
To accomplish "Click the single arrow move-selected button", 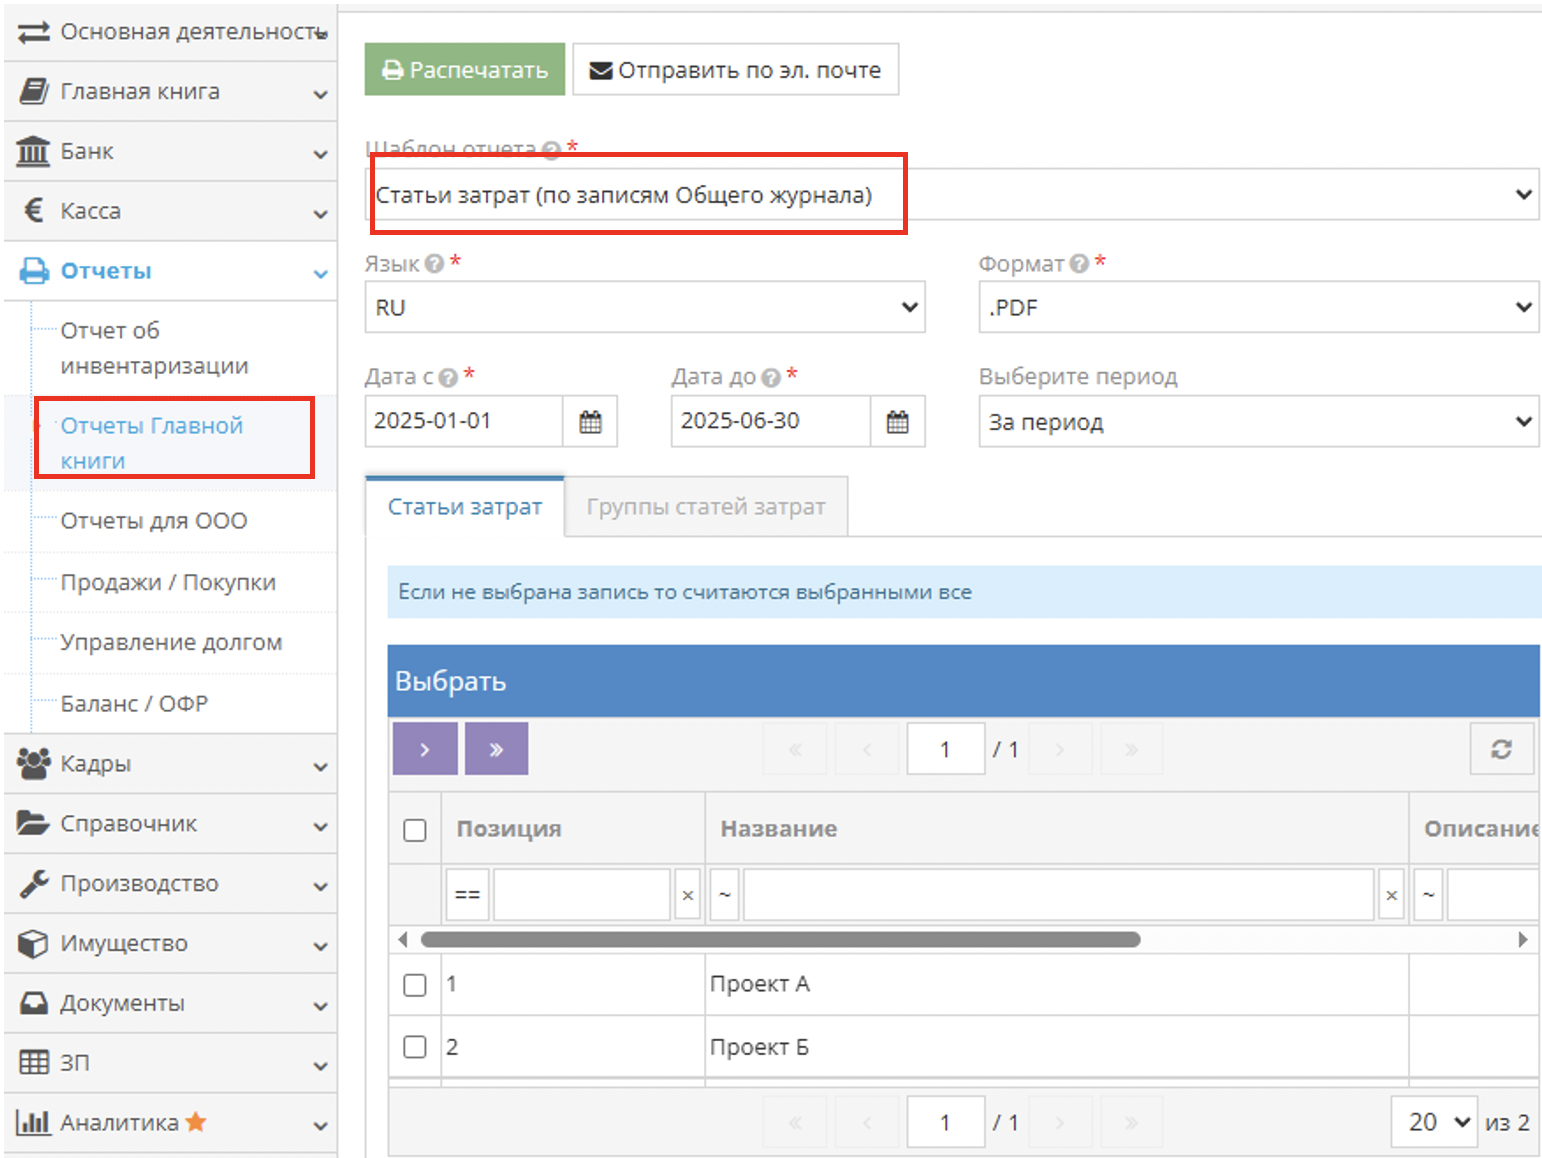I will pos(425,749).
